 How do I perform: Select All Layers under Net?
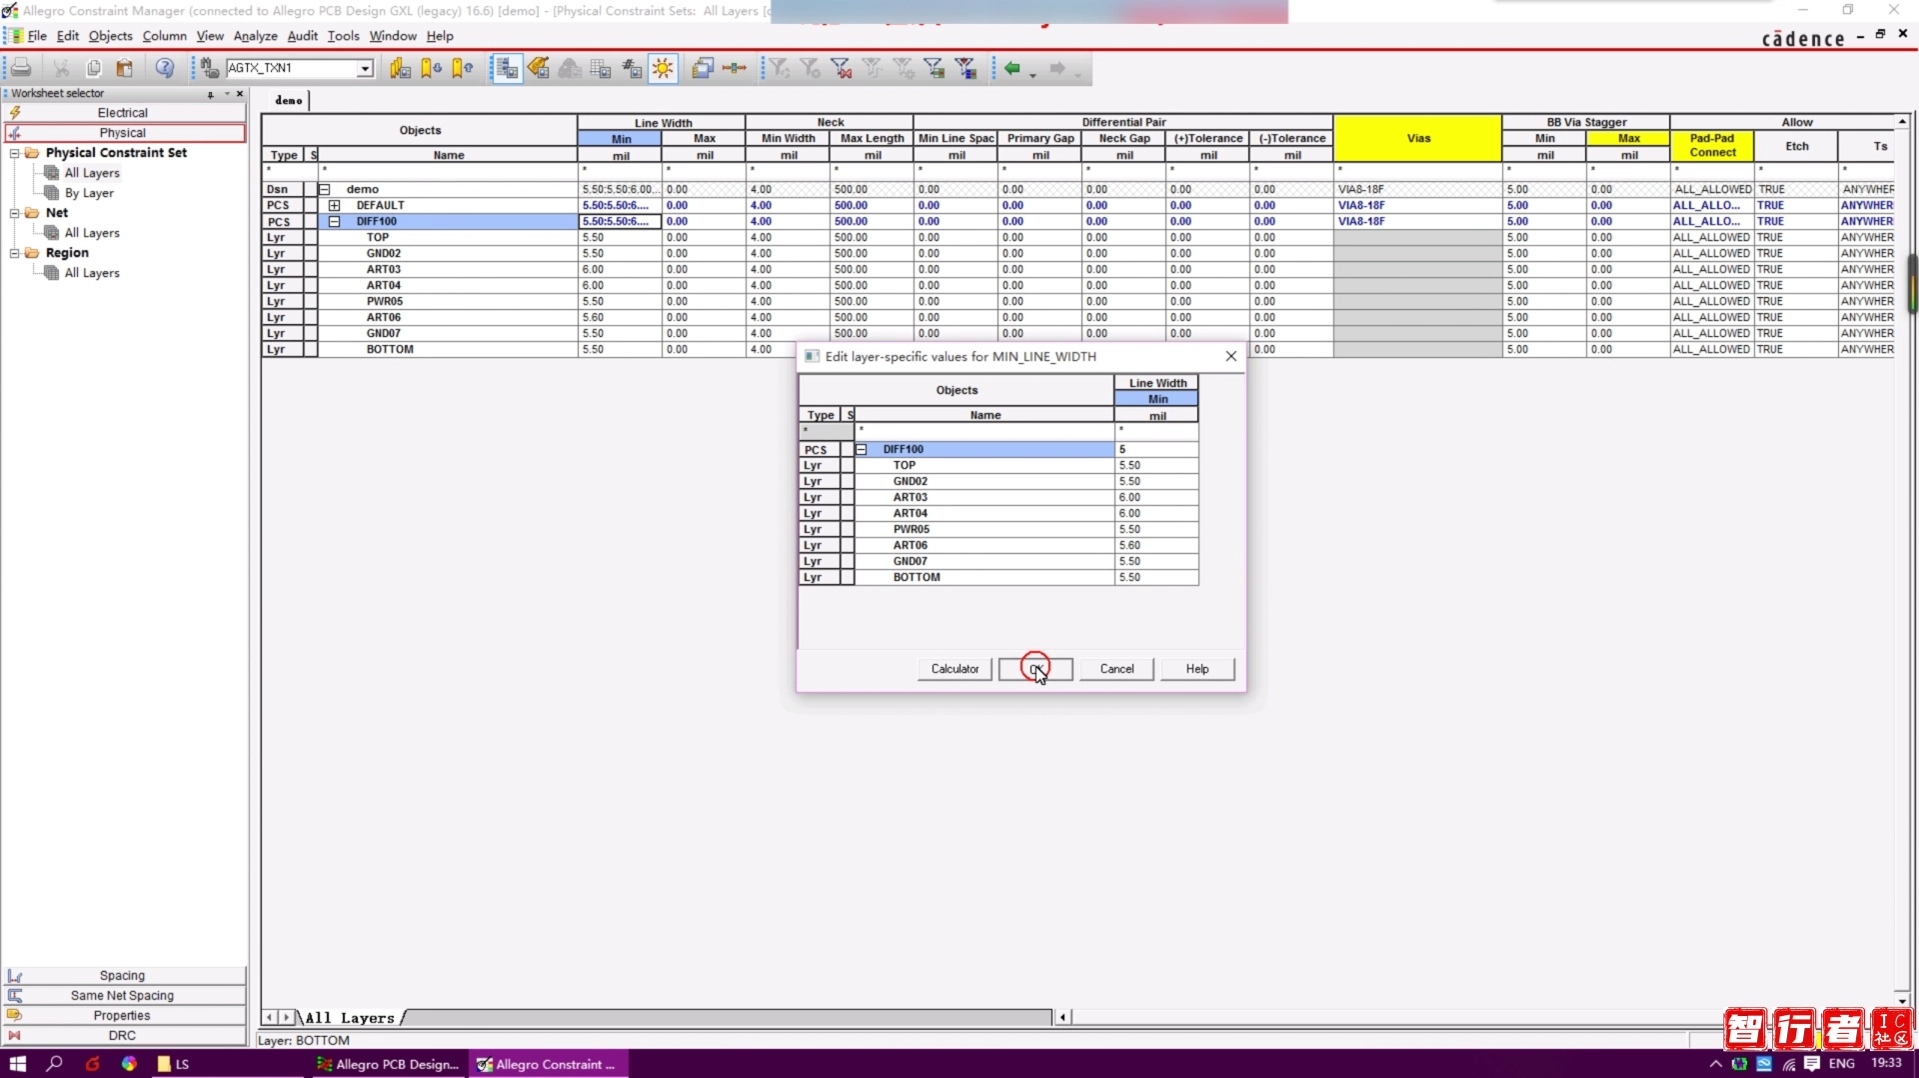click(x=92, y=233)
